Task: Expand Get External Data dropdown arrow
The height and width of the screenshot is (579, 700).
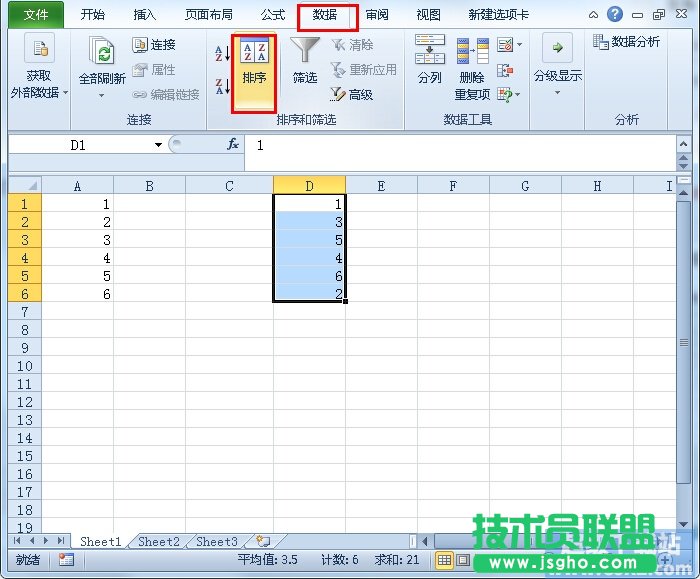Action: click(x=66, y=93)
